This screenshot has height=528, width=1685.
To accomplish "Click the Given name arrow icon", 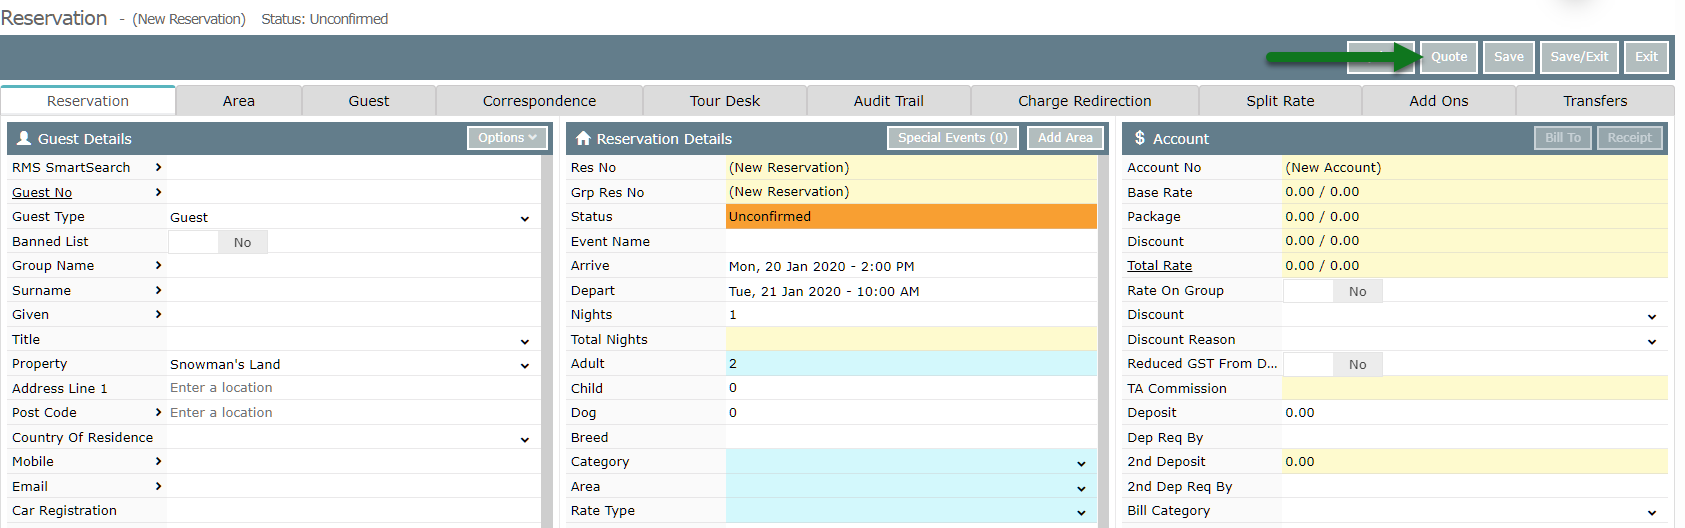I will [x=158, y=314].
